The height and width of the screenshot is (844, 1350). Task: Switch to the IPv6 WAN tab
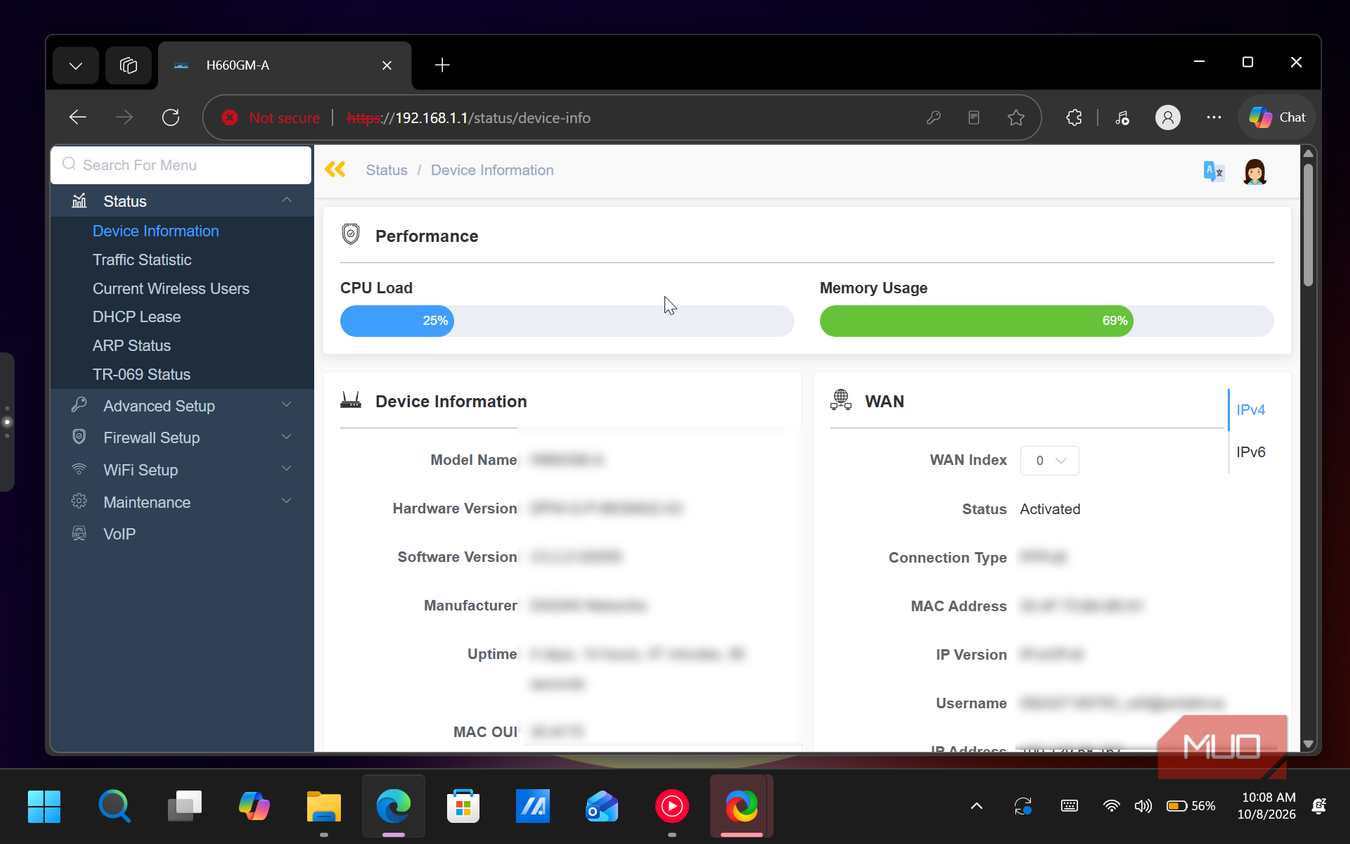pos(1251,452)
